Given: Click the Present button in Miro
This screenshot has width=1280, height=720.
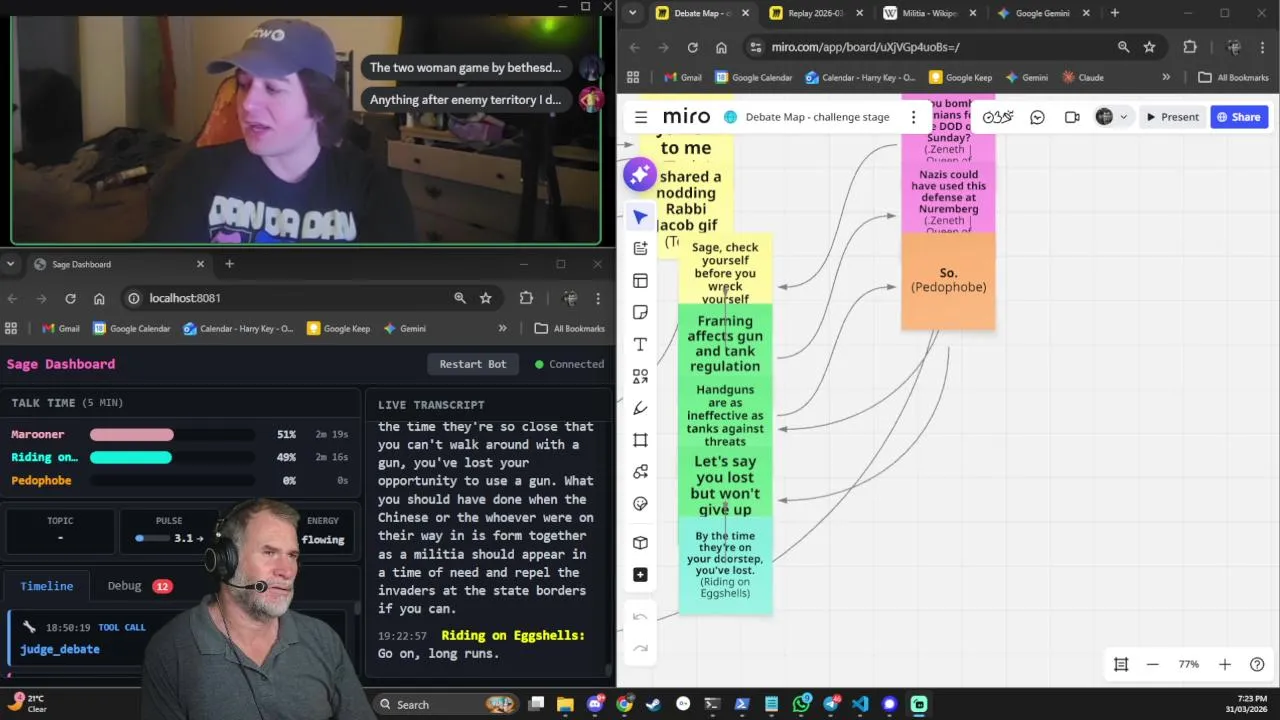Looking at the screenshot, I should (x=1172, y=117).
